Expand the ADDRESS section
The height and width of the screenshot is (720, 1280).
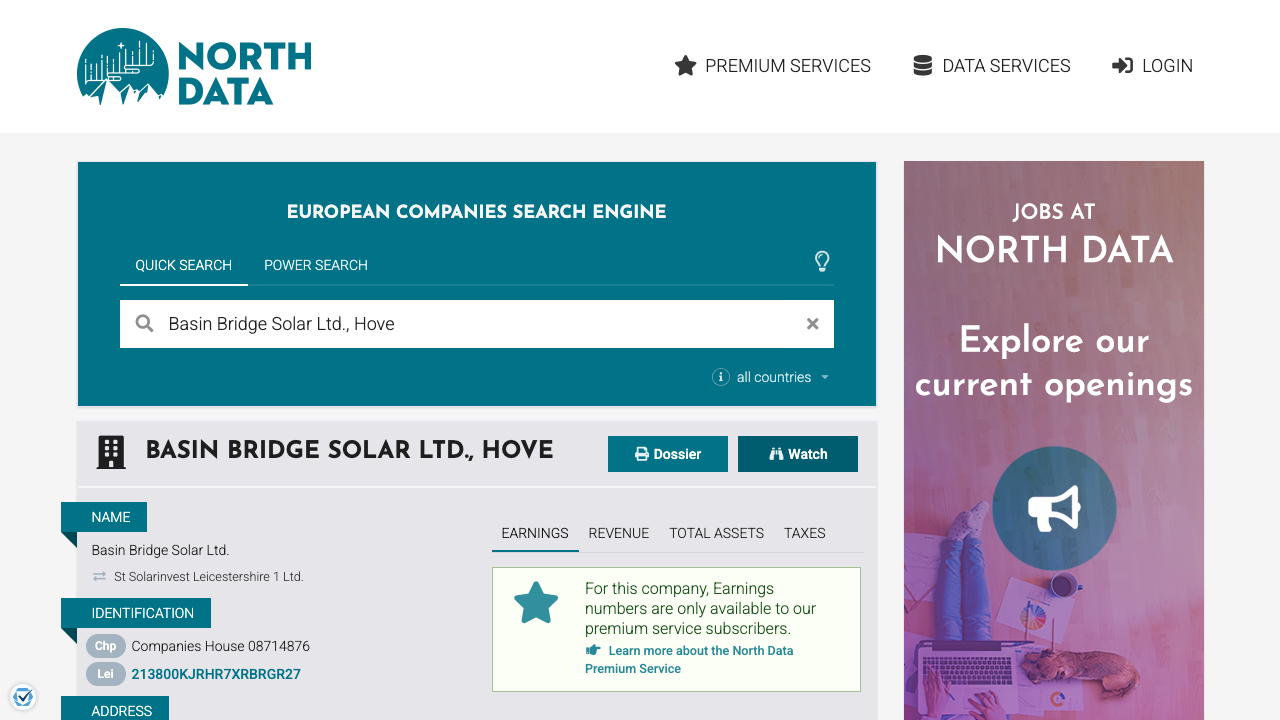(122, 710)
